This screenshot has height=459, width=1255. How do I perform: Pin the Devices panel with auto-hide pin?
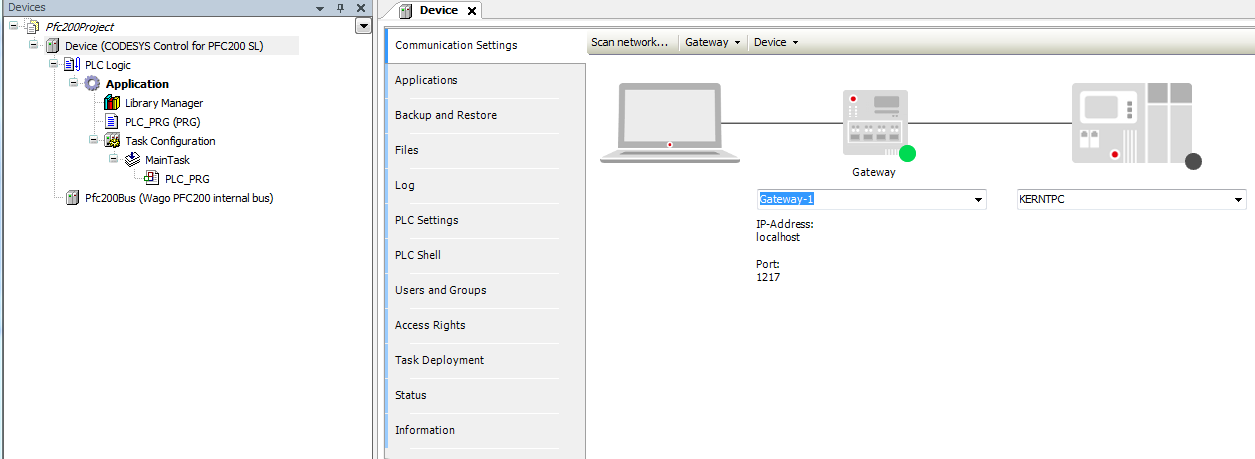340,8
